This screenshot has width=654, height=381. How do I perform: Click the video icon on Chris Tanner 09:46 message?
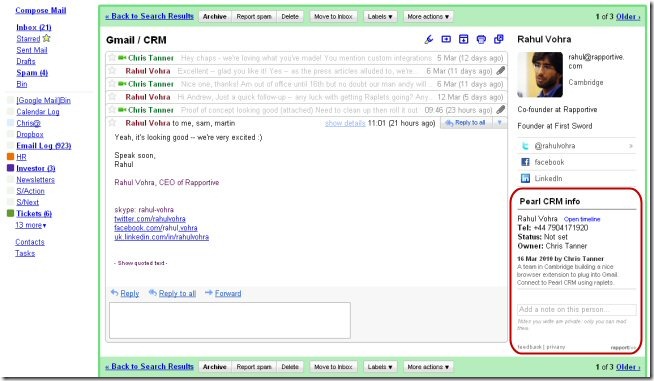[x=122, y=110]
